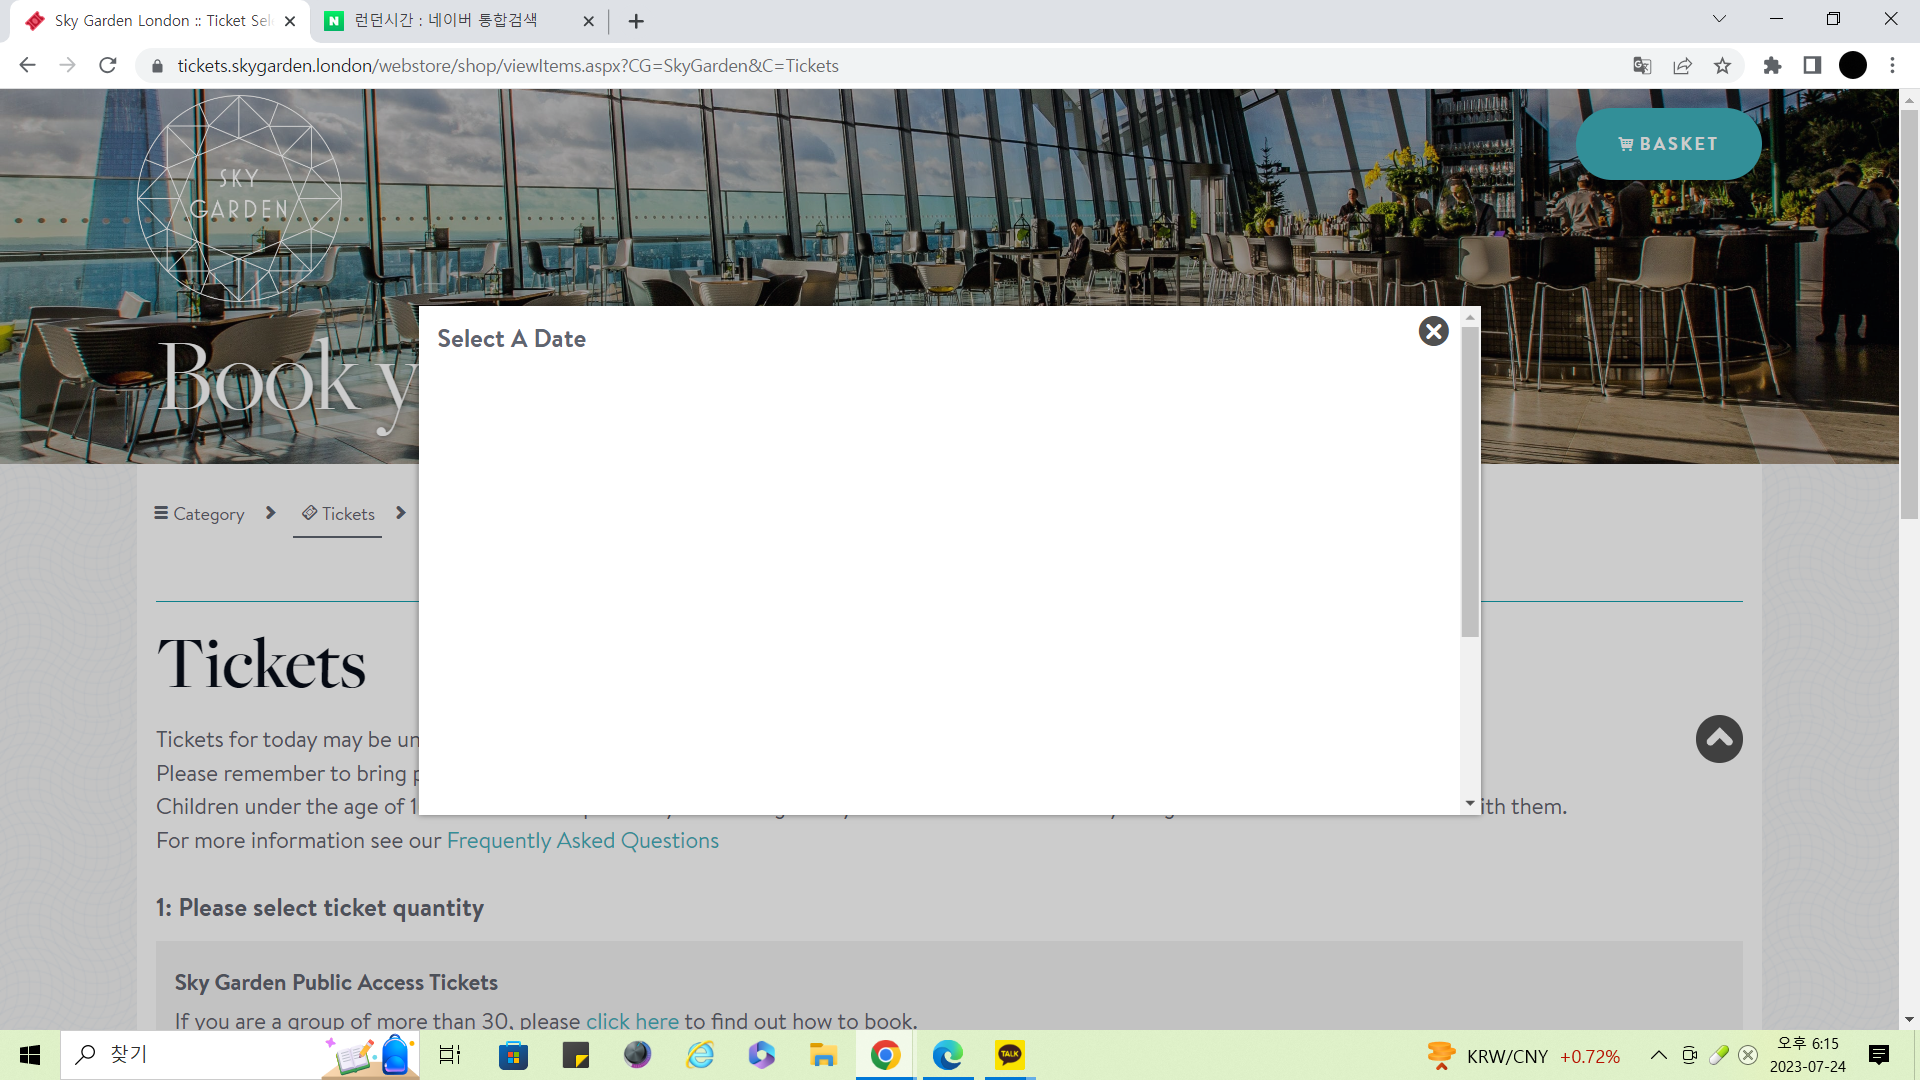1920x1080 pixels.
Task: Select the Tickets breadcrumb item
Action: point(338,514)
